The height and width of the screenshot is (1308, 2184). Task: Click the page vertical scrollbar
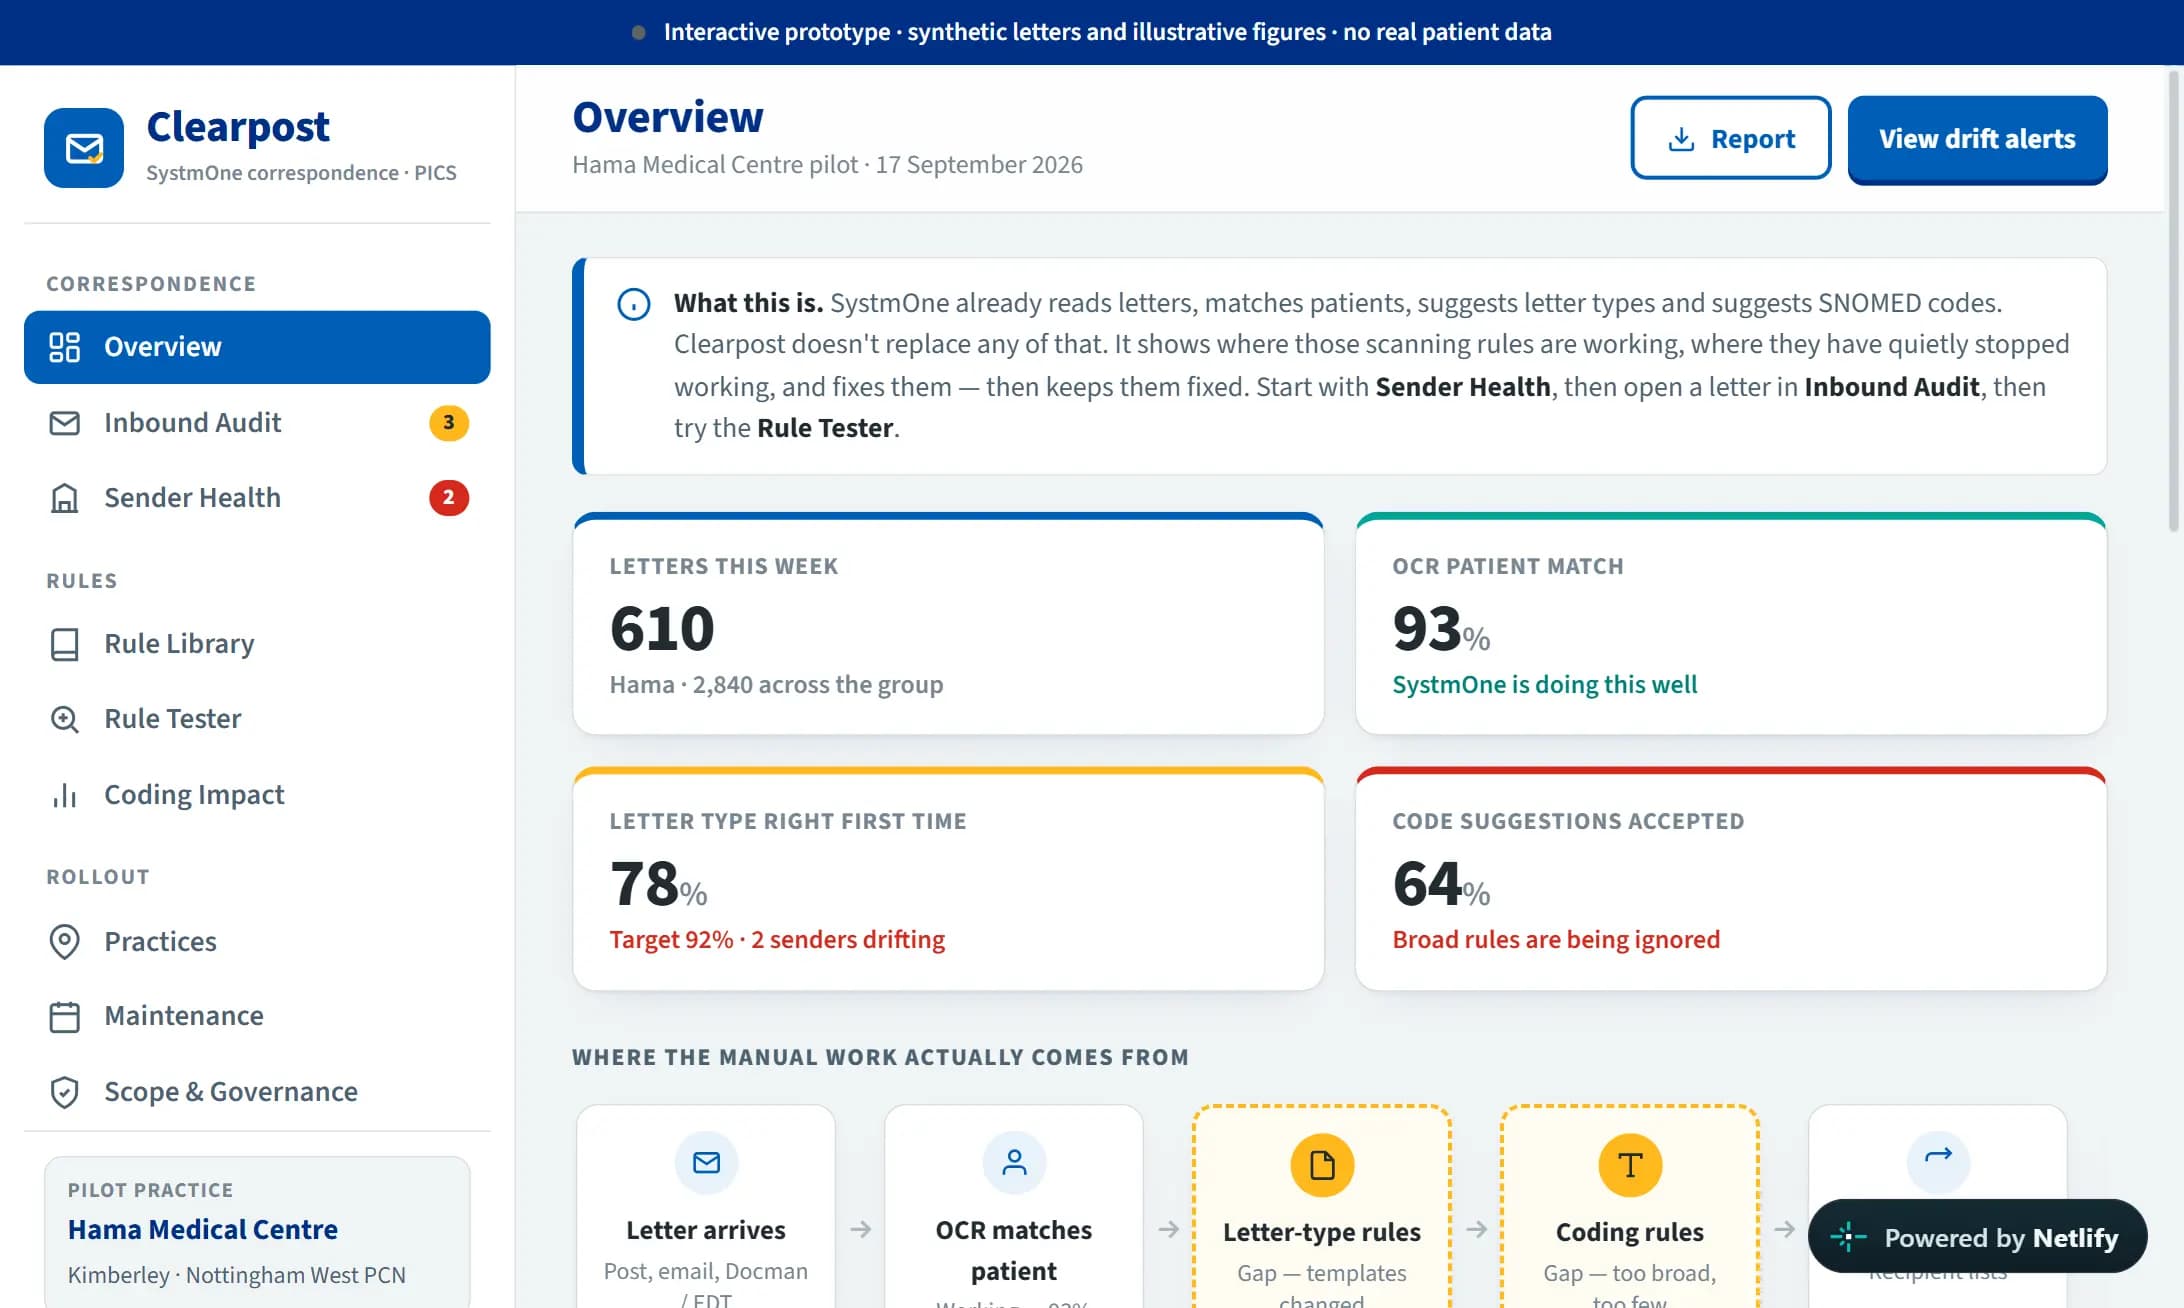(2174, 300)
